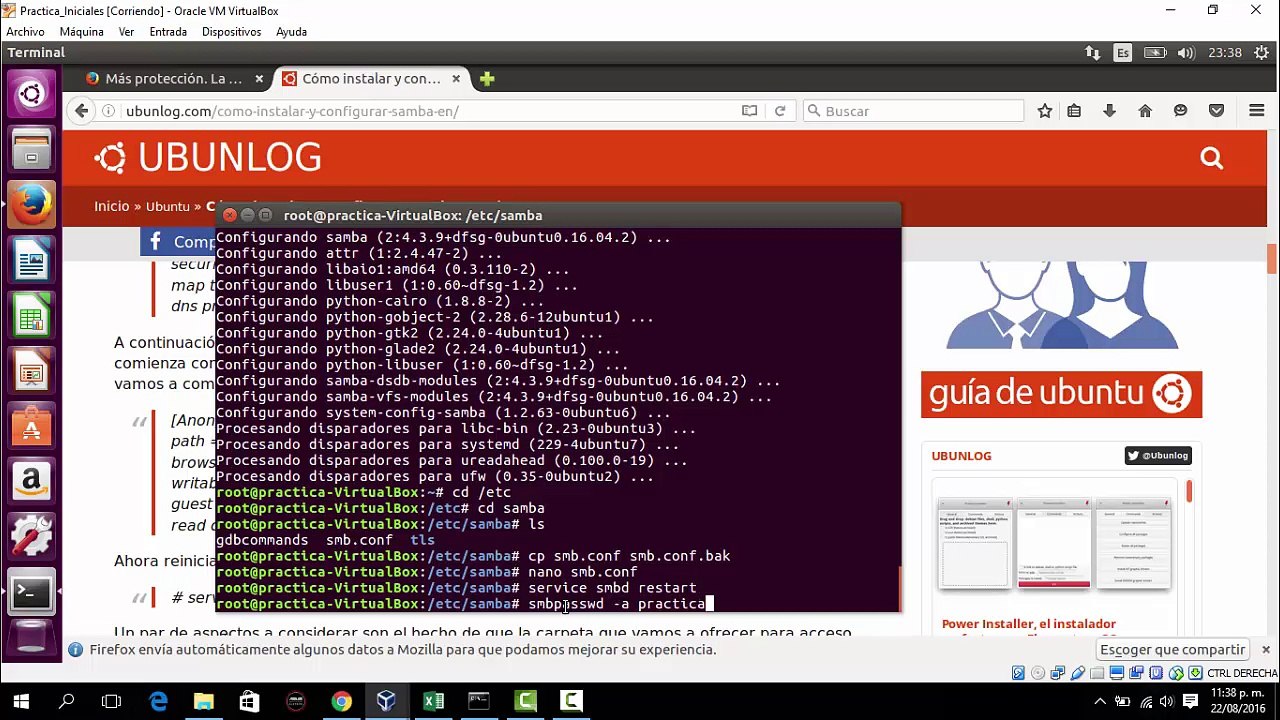
Task: Open the battery indicator in Ubuntu panel
Action: [1155, 53]
